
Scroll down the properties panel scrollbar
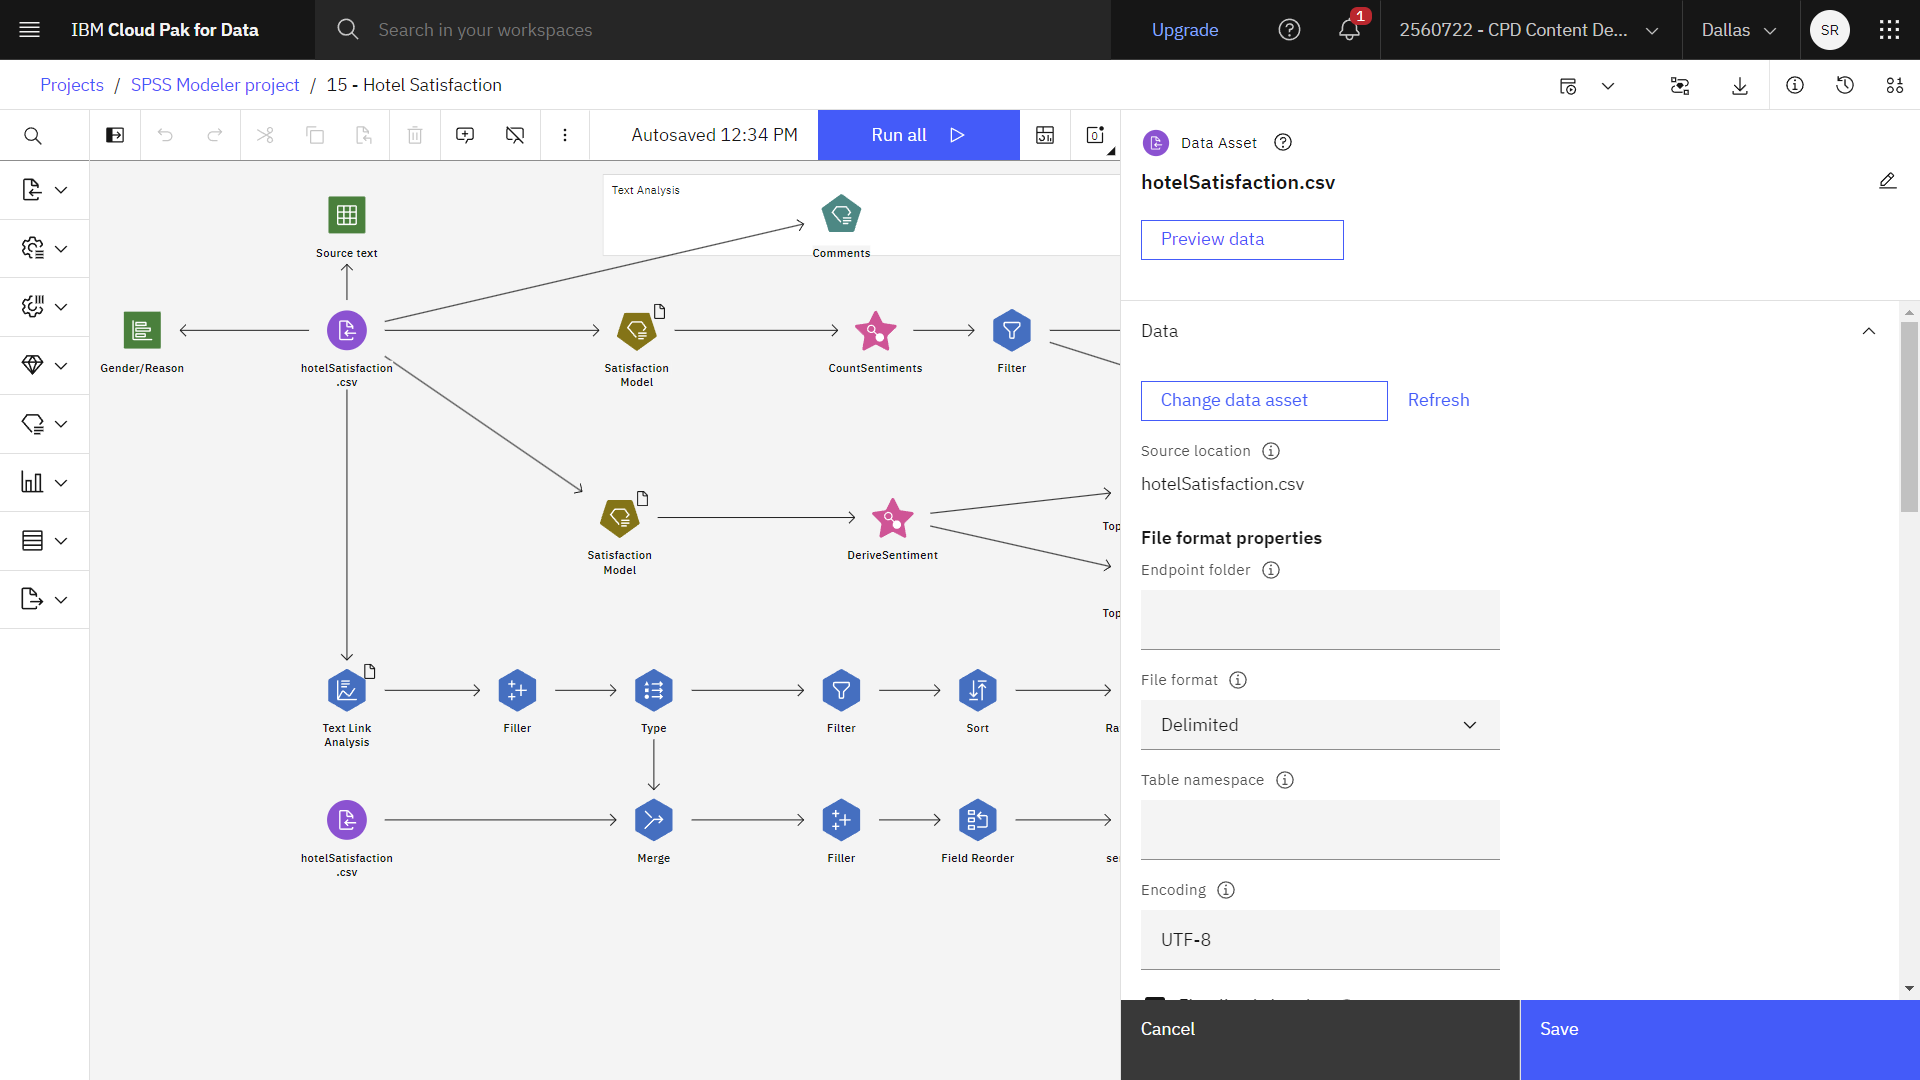tap(1909, 984)
